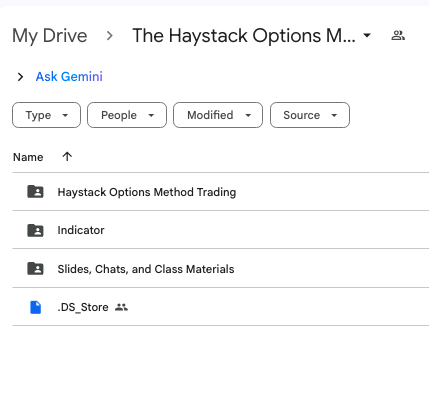Click the breadcrumb separator arrow after My Drive
Screen dimensions: 429x396
[x=110, y=36]
